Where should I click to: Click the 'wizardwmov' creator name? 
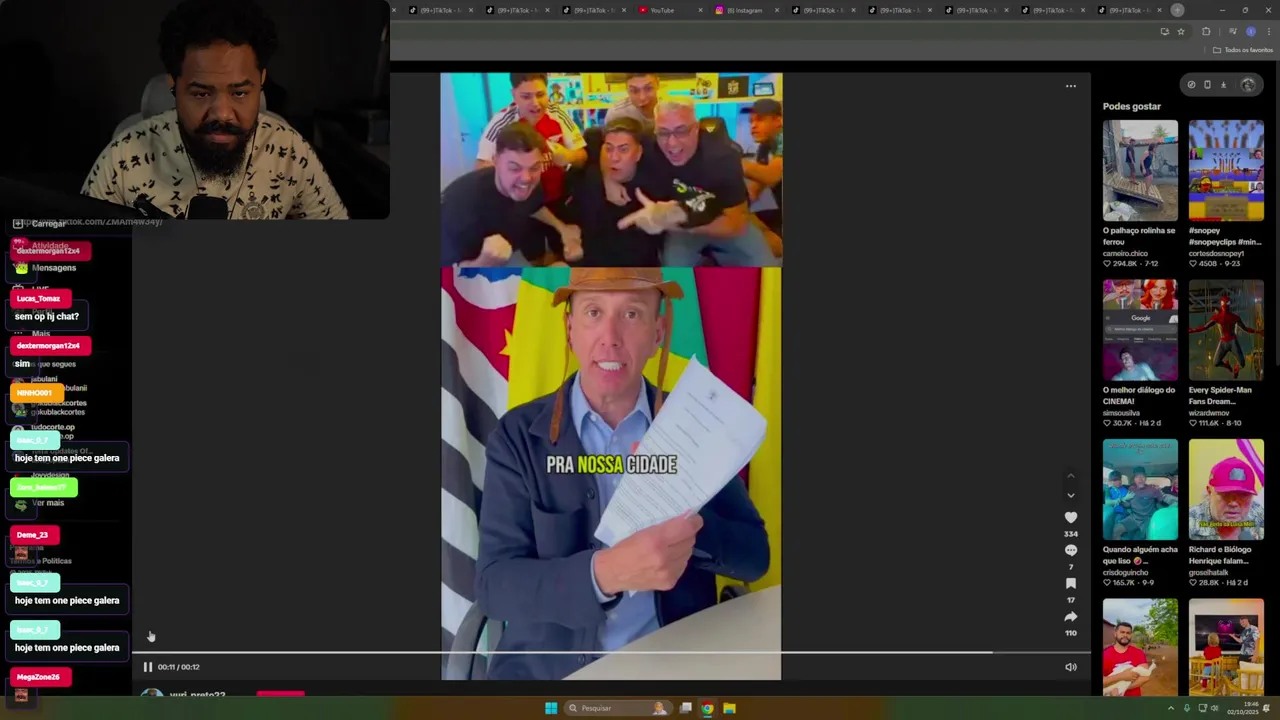point(1209,412)
